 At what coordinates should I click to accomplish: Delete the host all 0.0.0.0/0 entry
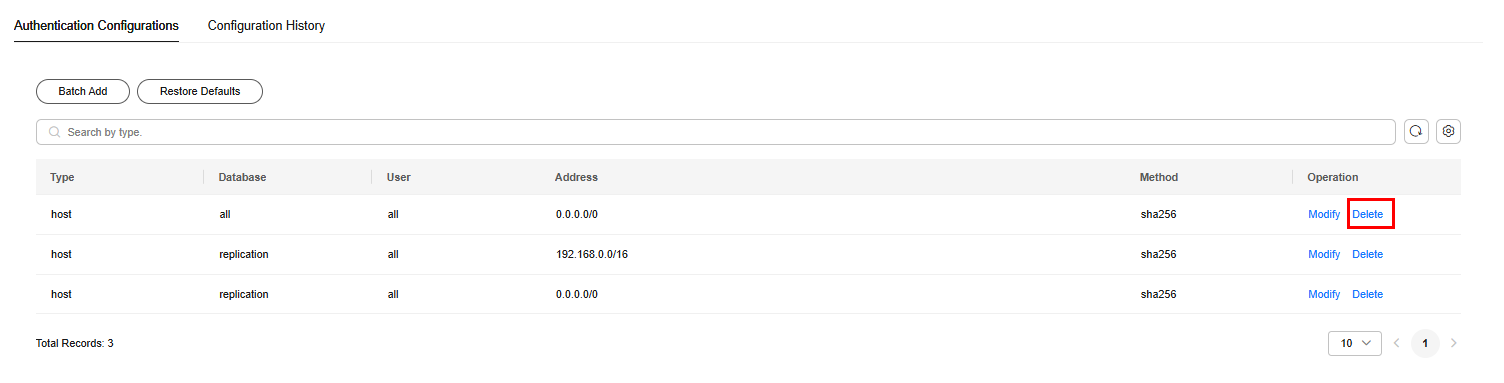tap(1368, 214)
